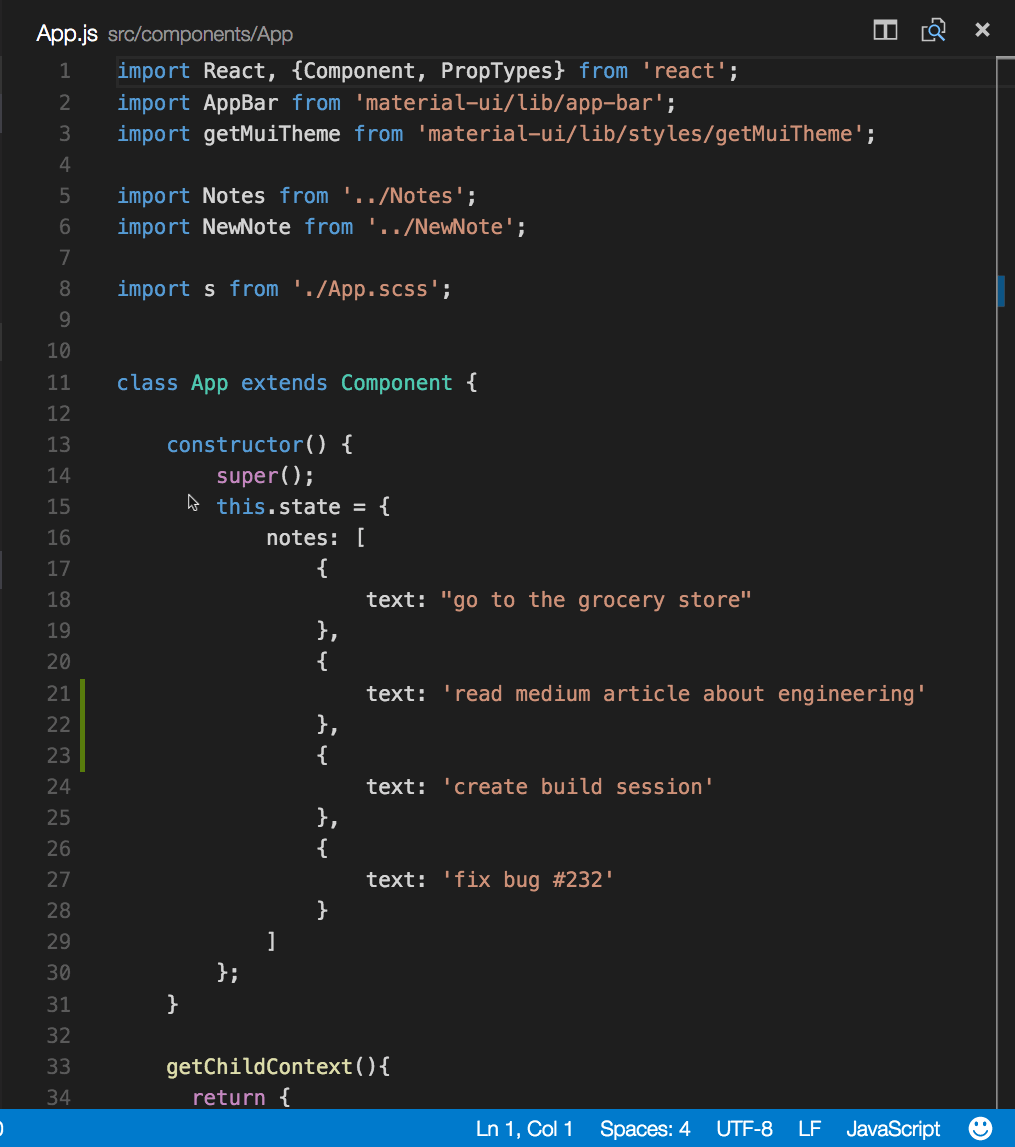1015x1147 pixels.
Task: Adjust indentation via the Spaces: 4 item
Action: coord(645,1128)
